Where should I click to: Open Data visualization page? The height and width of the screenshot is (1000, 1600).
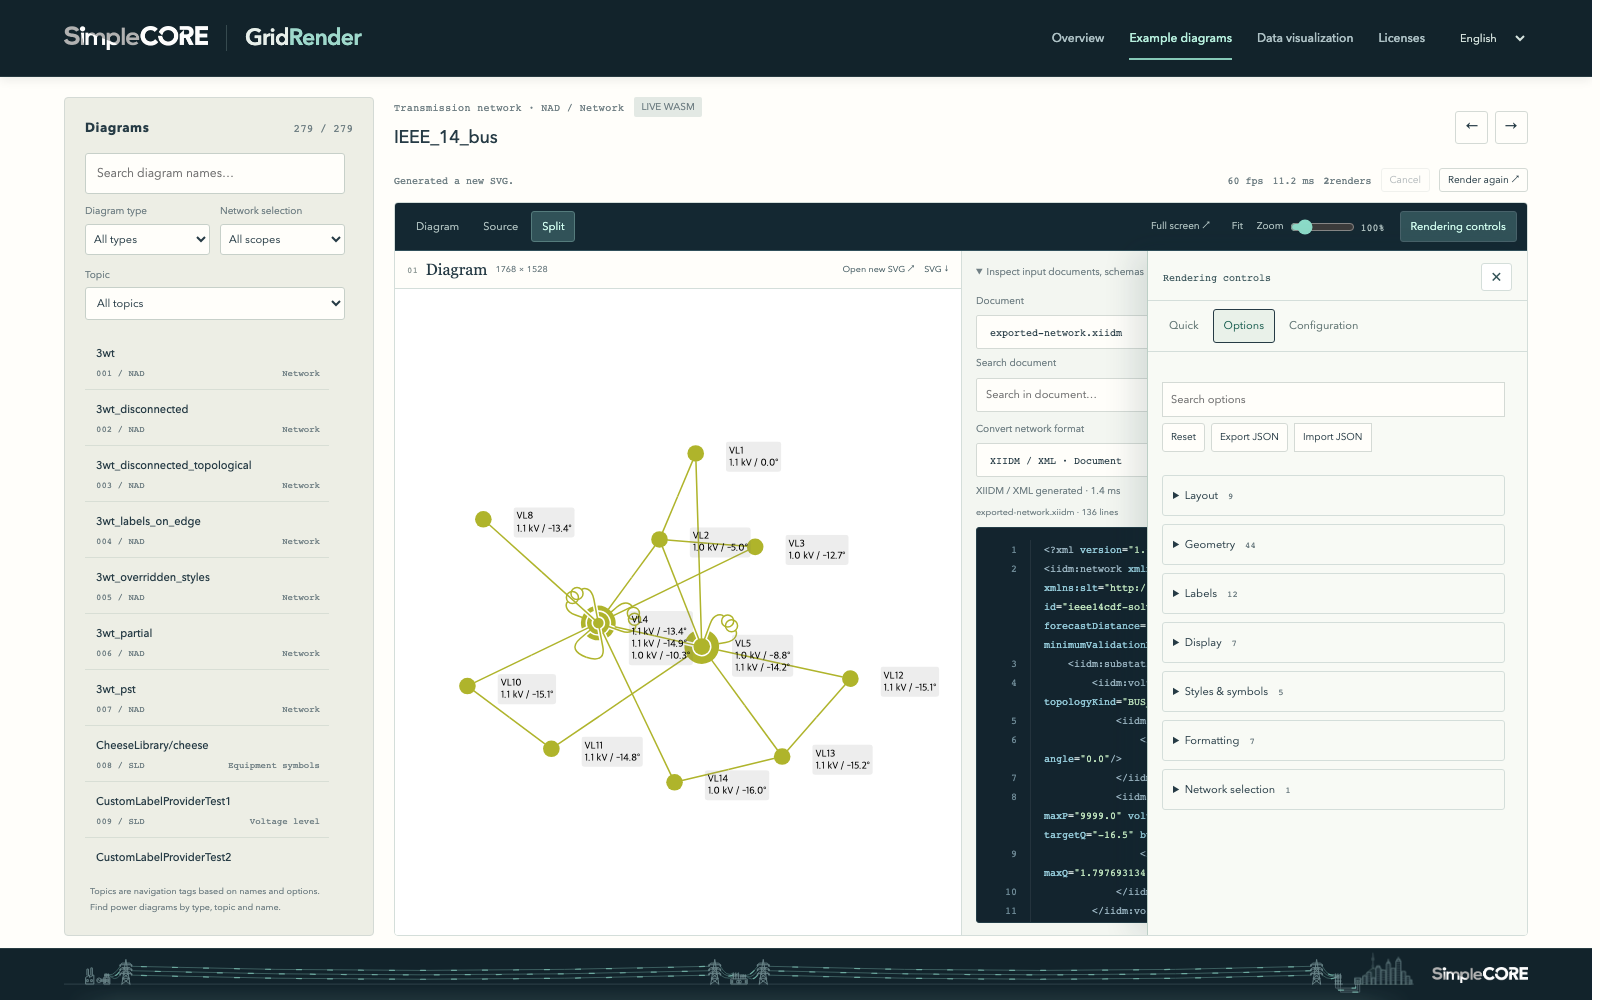click(x=1304, y=38)
